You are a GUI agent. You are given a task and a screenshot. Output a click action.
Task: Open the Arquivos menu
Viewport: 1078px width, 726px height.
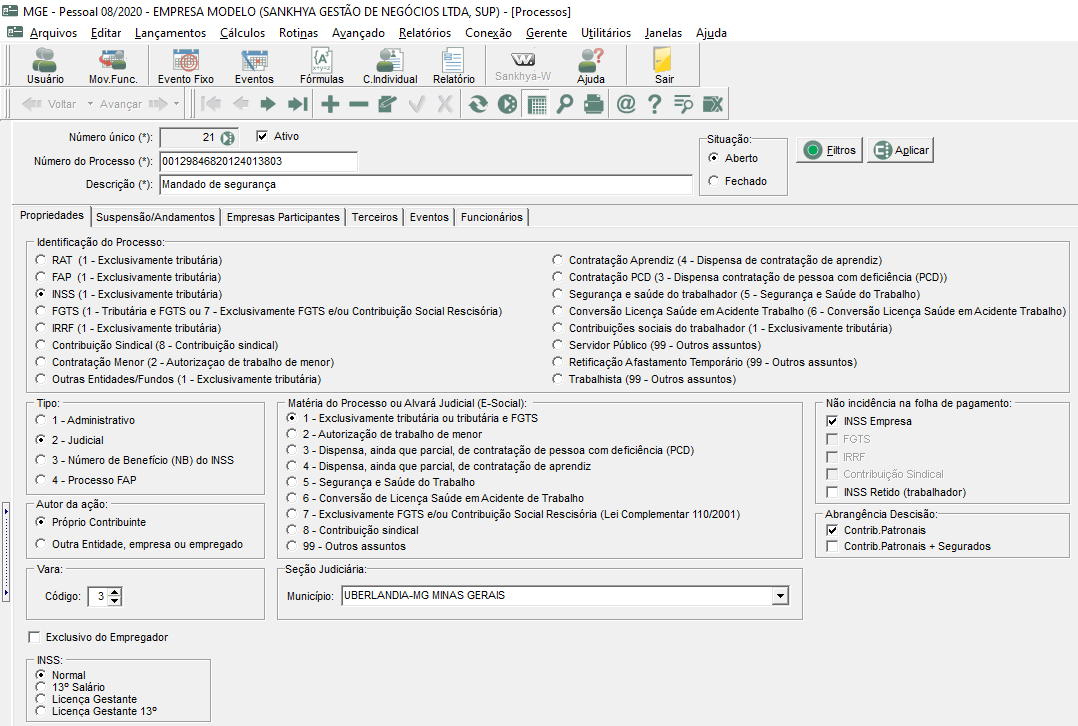pos(54,33)
